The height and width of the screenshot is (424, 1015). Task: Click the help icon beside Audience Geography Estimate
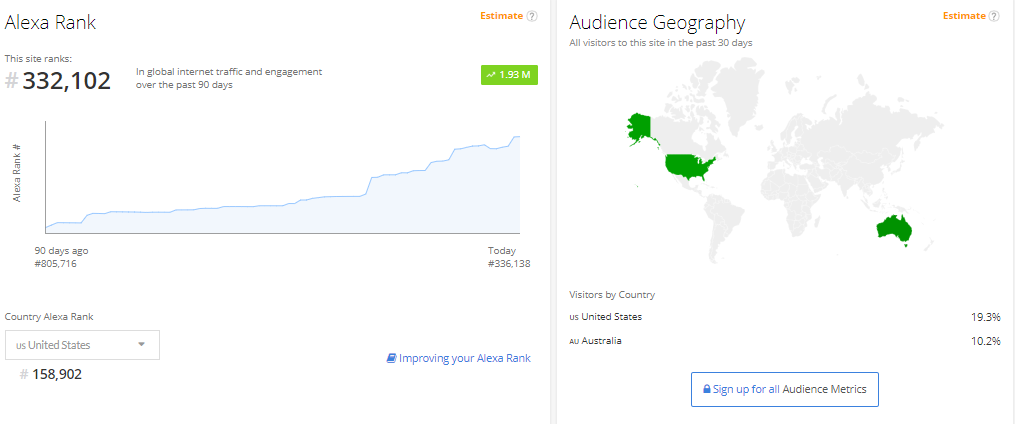(x=994, y=16)
